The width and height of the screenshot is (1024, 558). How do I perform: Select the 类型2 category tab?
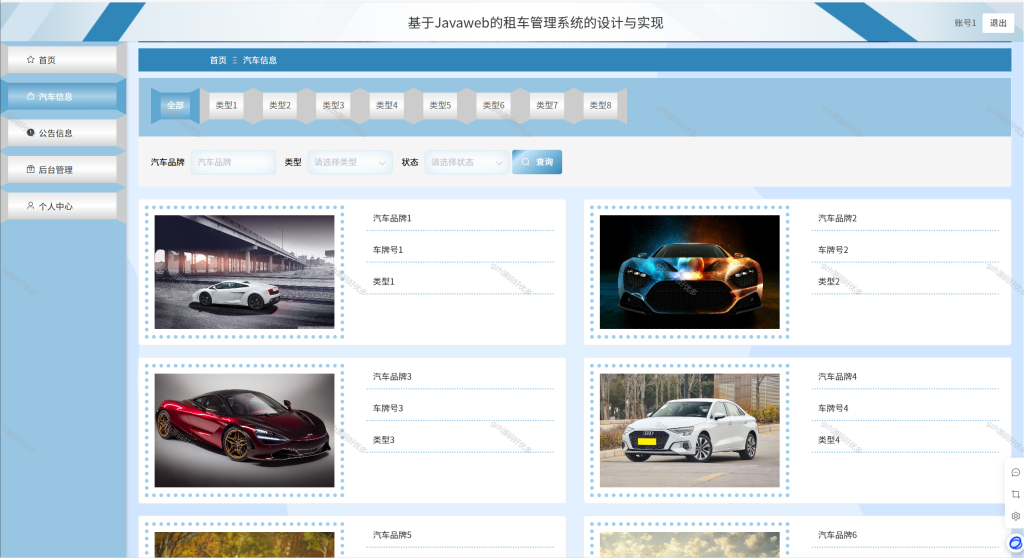pos(280,105)
